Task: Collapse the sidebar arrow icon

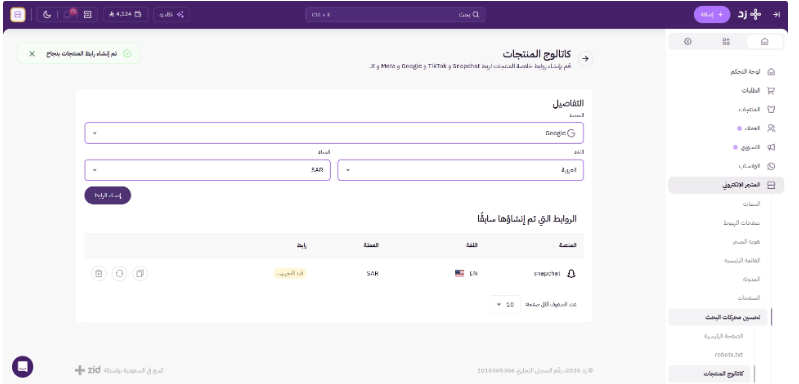Action: click(777, 15)
